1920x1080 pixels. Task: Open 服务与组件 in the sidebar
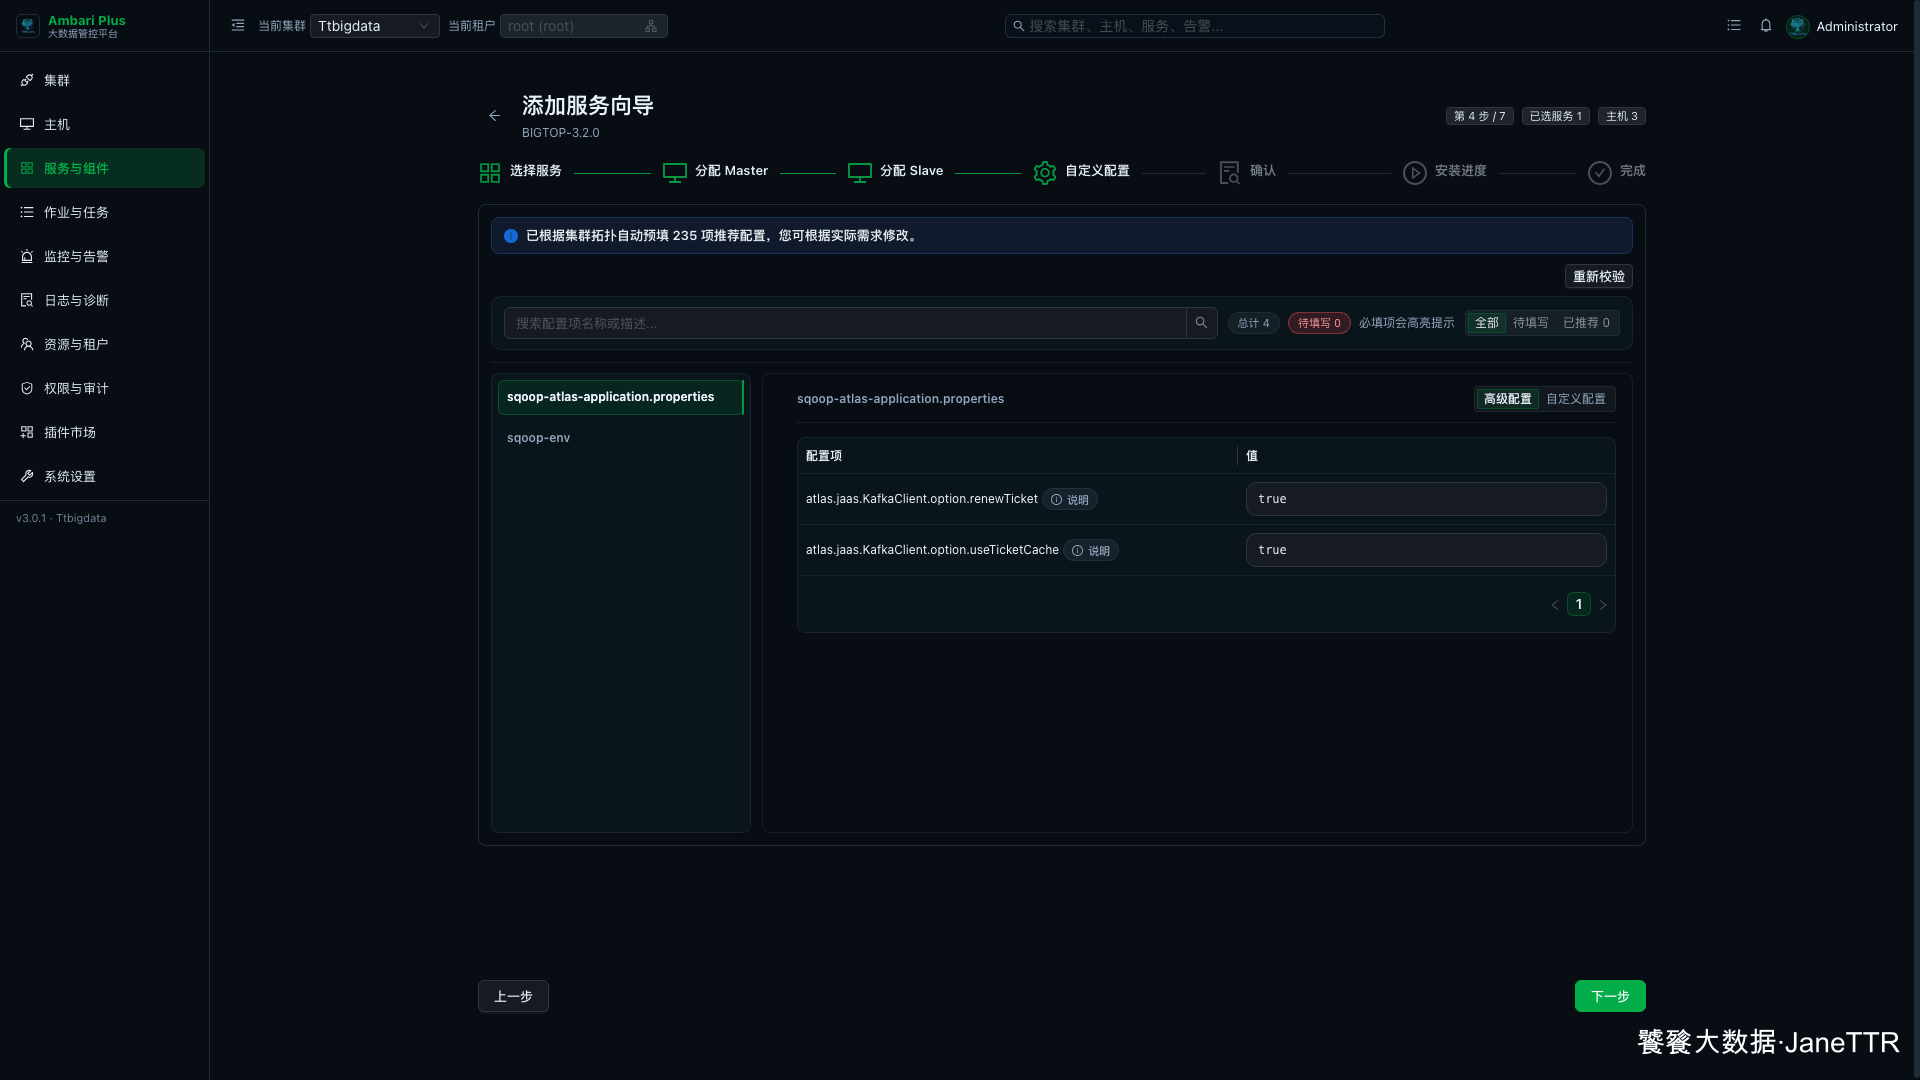[x=104, y=168]
